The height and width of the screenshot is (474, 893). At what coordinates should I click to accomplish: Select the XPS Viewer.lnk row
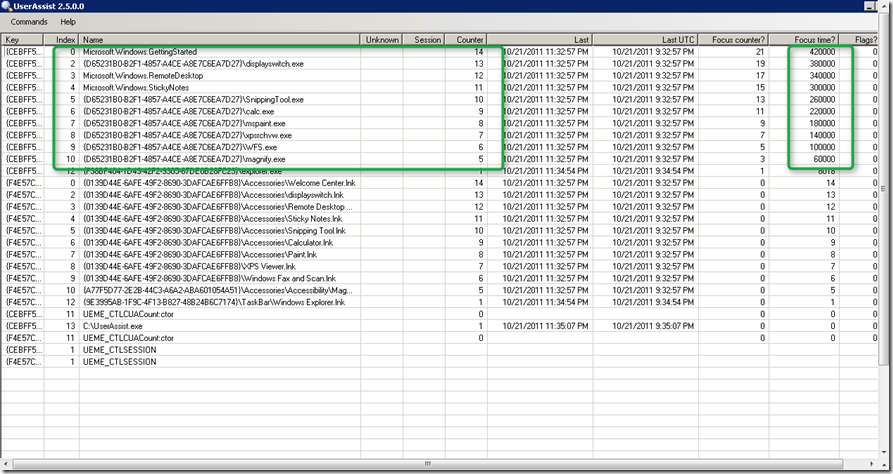(x=439, y=267)
